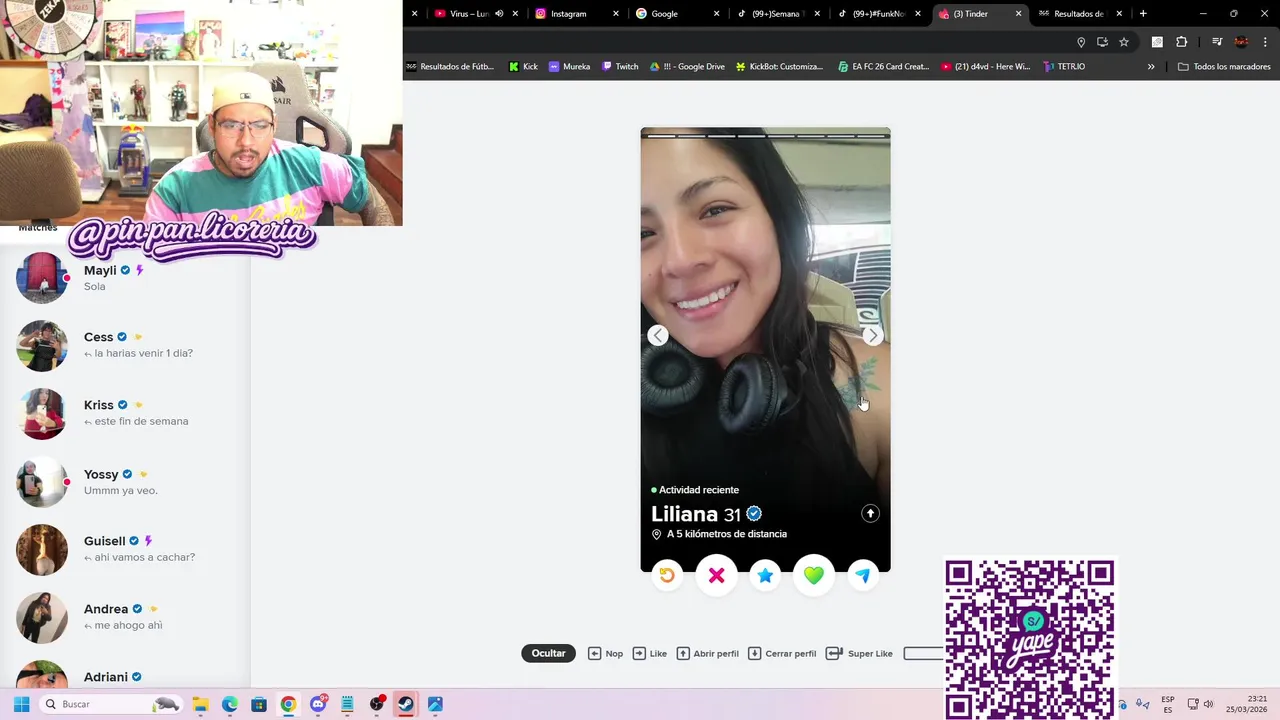This screenshot has height=720, width=1280.
Task: Like Liliana with the green heart button
Action: point(814,575)
